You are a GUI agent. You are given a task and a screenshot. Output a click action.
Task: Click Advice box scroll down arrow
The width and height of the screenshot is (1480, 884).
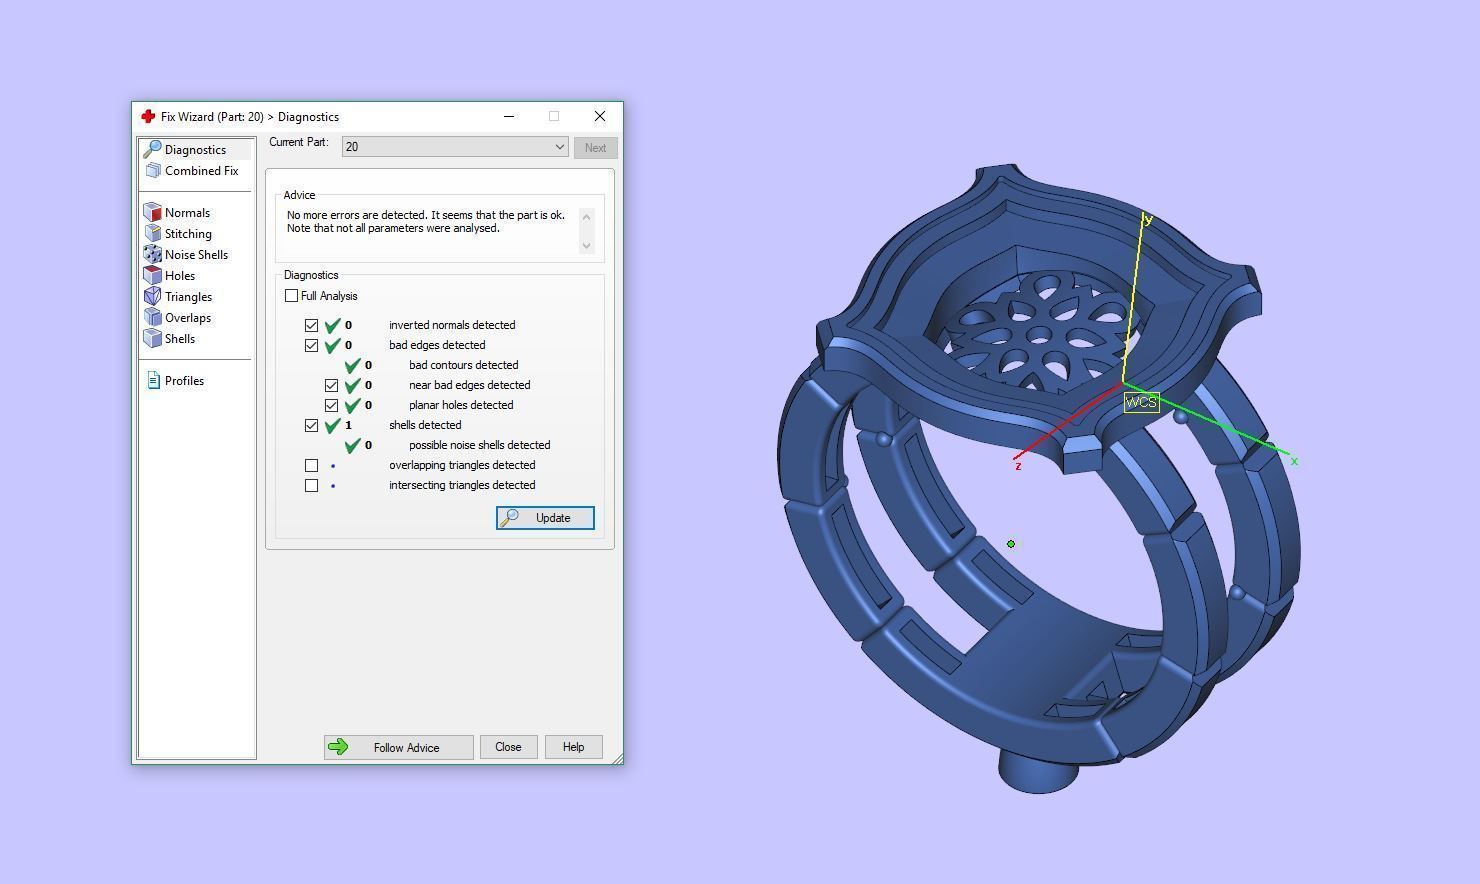coord(586,245)
